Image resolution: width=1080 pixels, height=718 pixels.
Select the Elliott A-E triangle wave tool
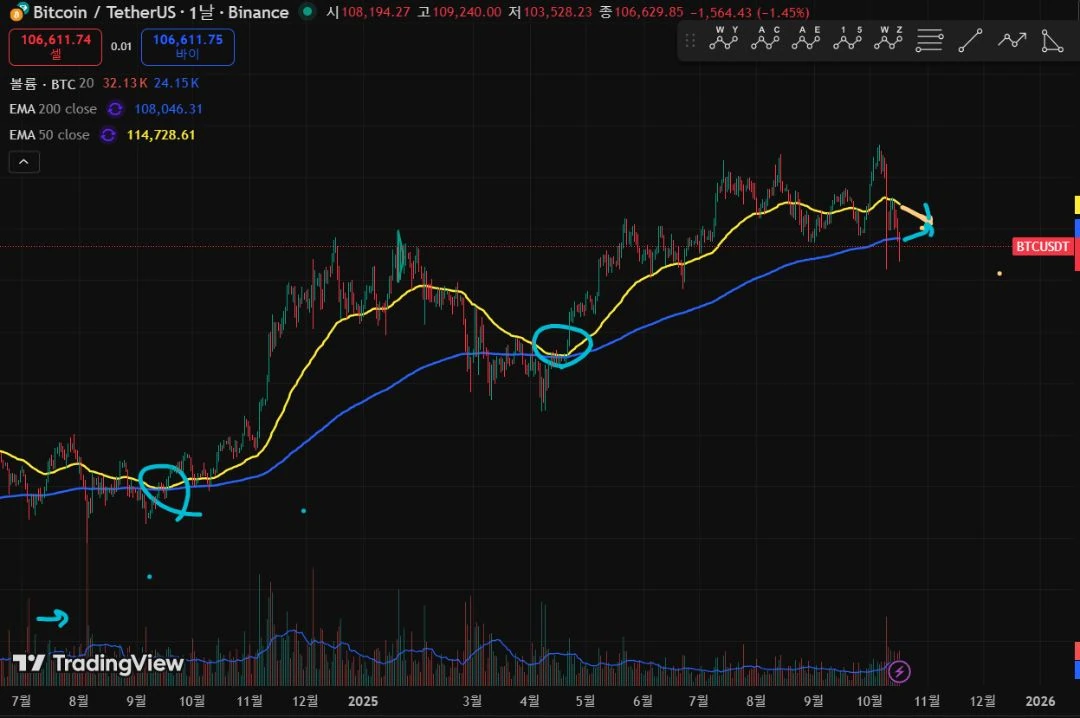806,39
